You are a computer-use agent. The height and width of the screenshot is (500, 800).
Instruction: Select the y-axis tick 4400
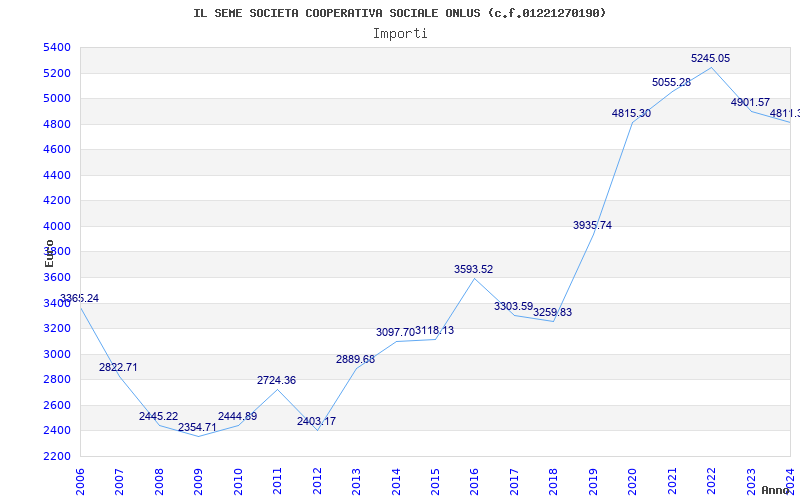coord(57,176)
